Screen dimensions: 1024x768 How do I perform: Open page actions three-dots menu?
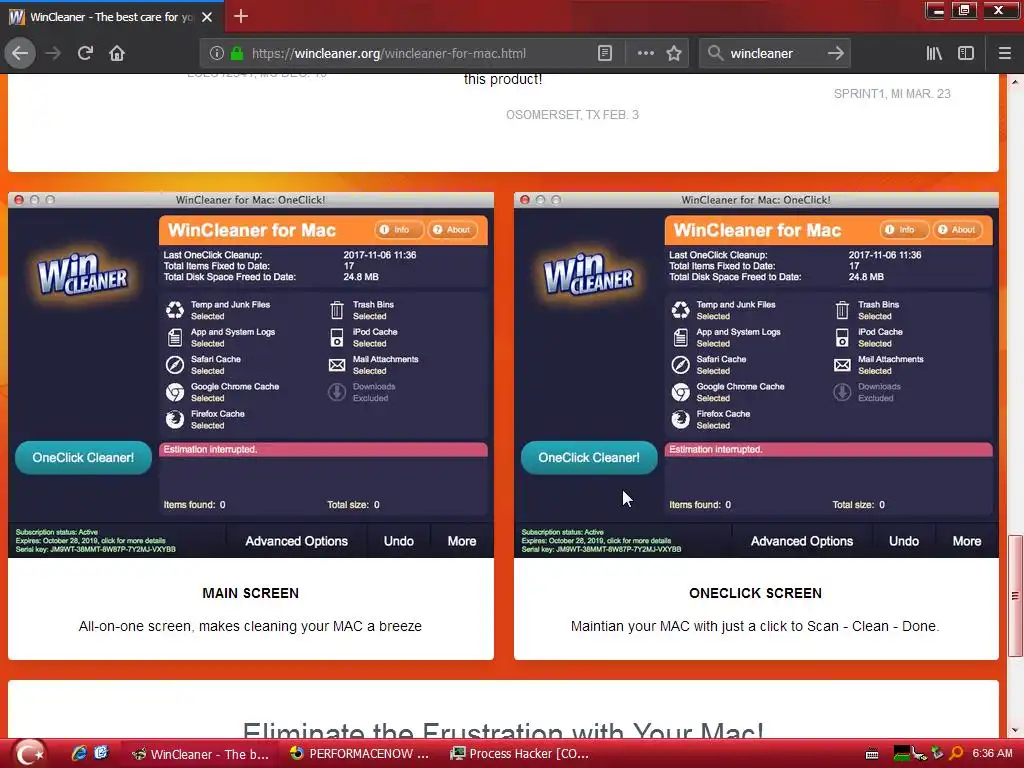[645, 53]
